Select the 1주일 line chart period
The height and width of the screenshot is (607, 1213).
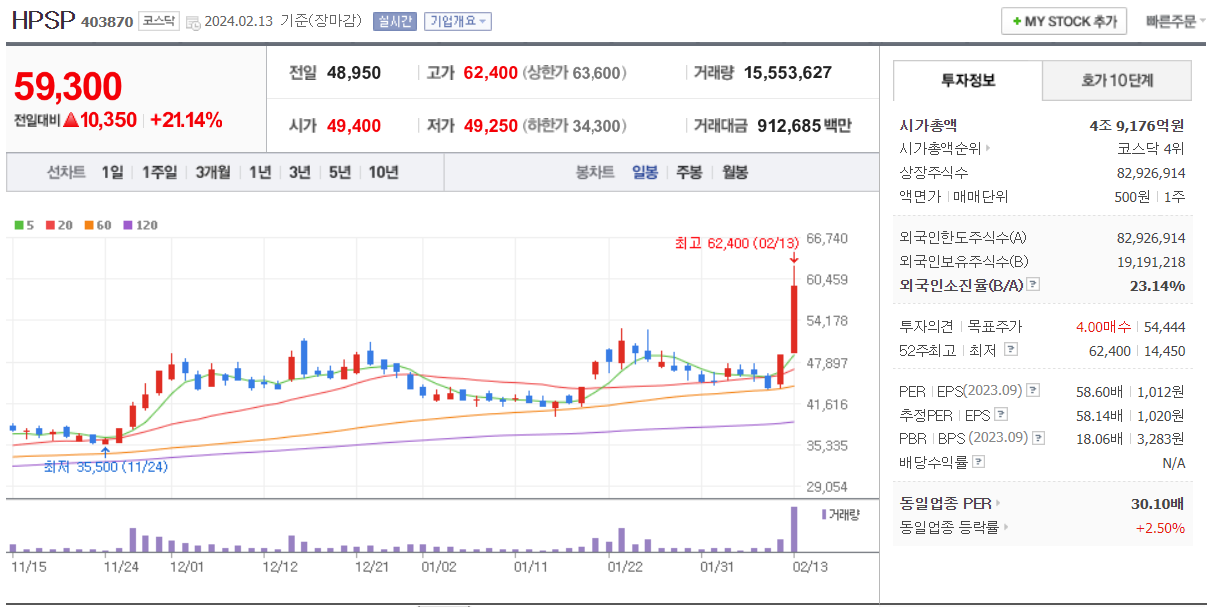tap(159, 172)
